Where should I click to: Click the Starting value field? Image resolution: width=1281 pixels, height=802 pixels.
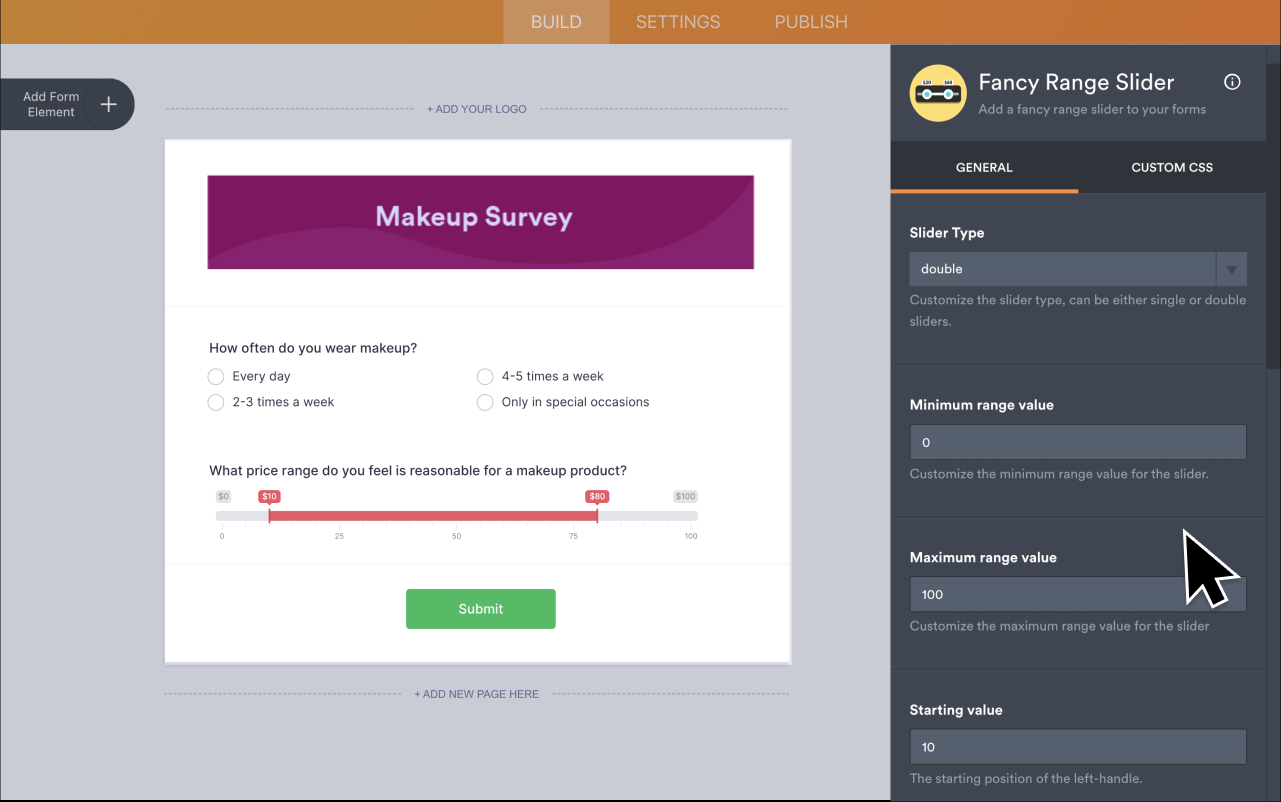[x=1077, y=746]
